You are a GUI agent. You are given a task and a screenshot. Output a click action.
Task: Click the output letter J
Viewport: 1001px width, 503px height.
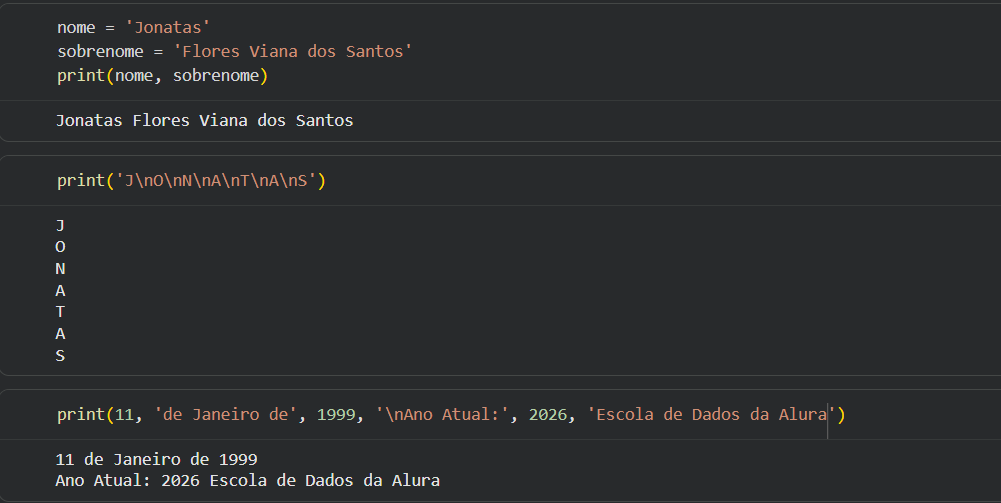tap(60, 225)
